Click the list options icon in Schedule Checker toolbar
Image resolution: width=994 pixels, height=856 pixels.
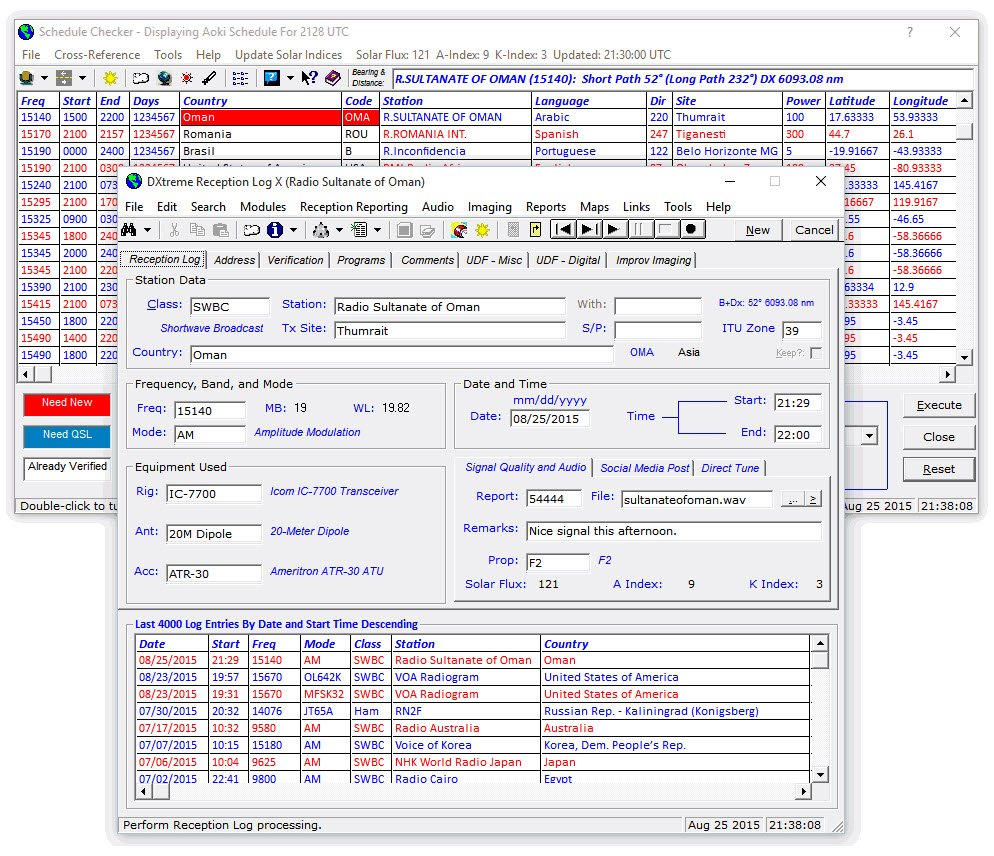click(x=240, y=78)
